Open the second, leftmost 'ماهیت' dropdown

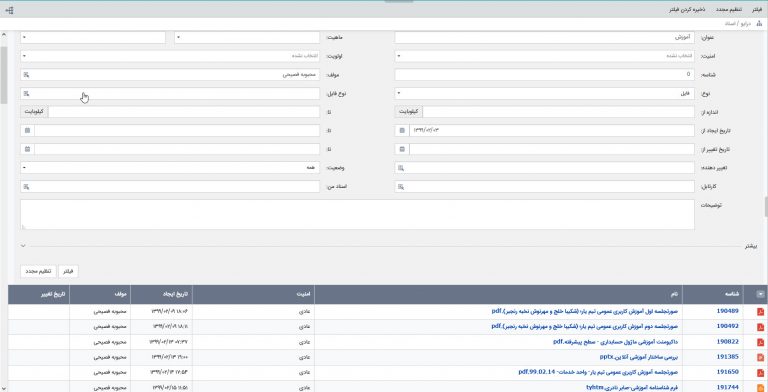[x=93, y=38]
